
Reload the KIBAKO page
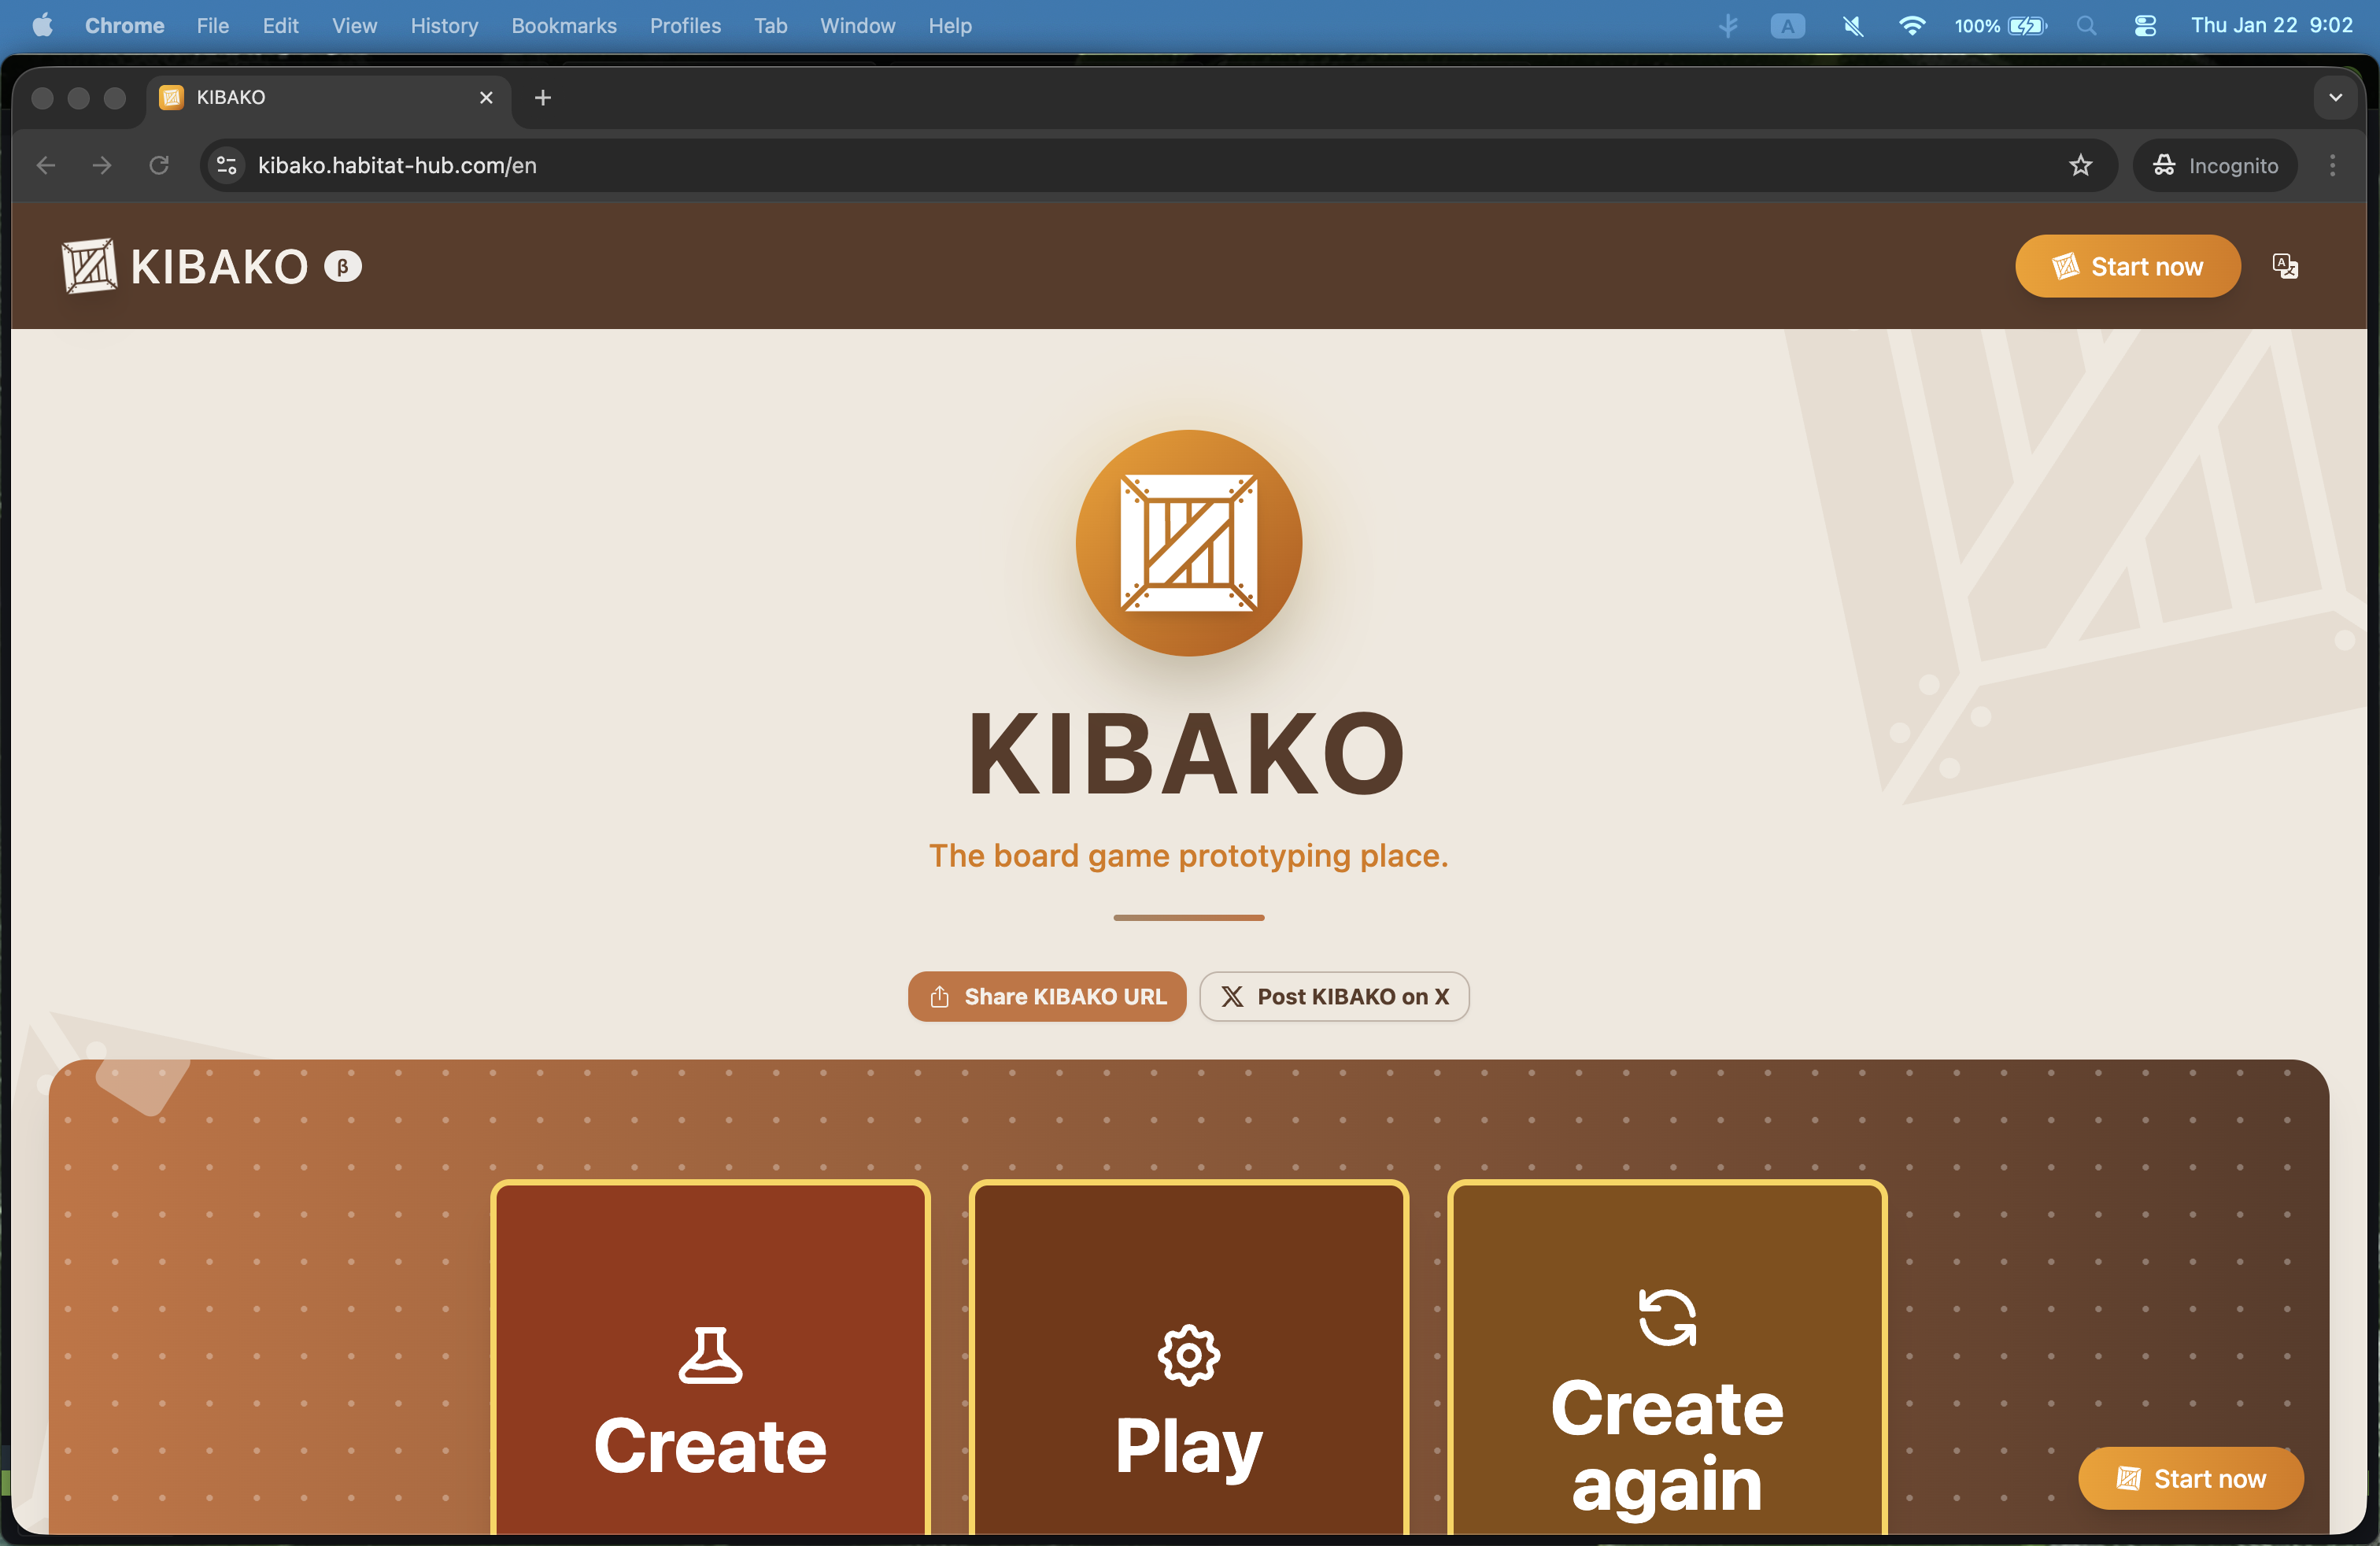tap(159, 165)
